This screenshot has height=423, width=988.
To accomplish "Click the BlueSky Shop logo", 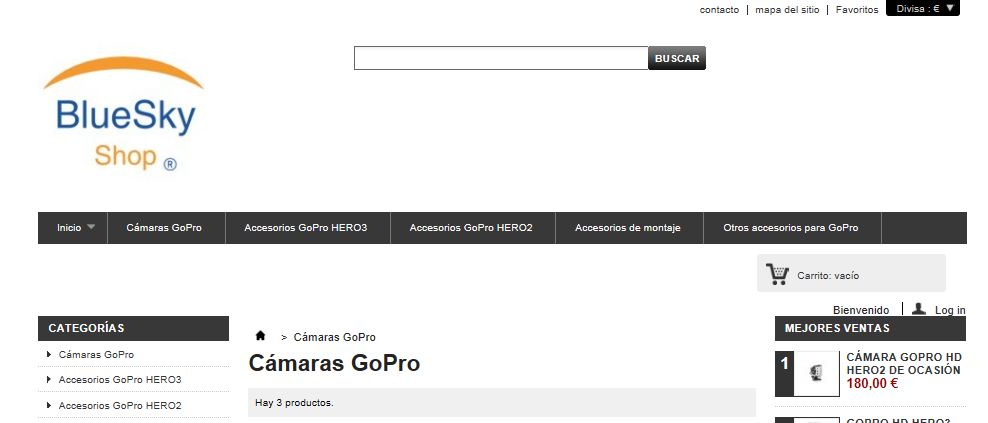I will tap(124, 114).
